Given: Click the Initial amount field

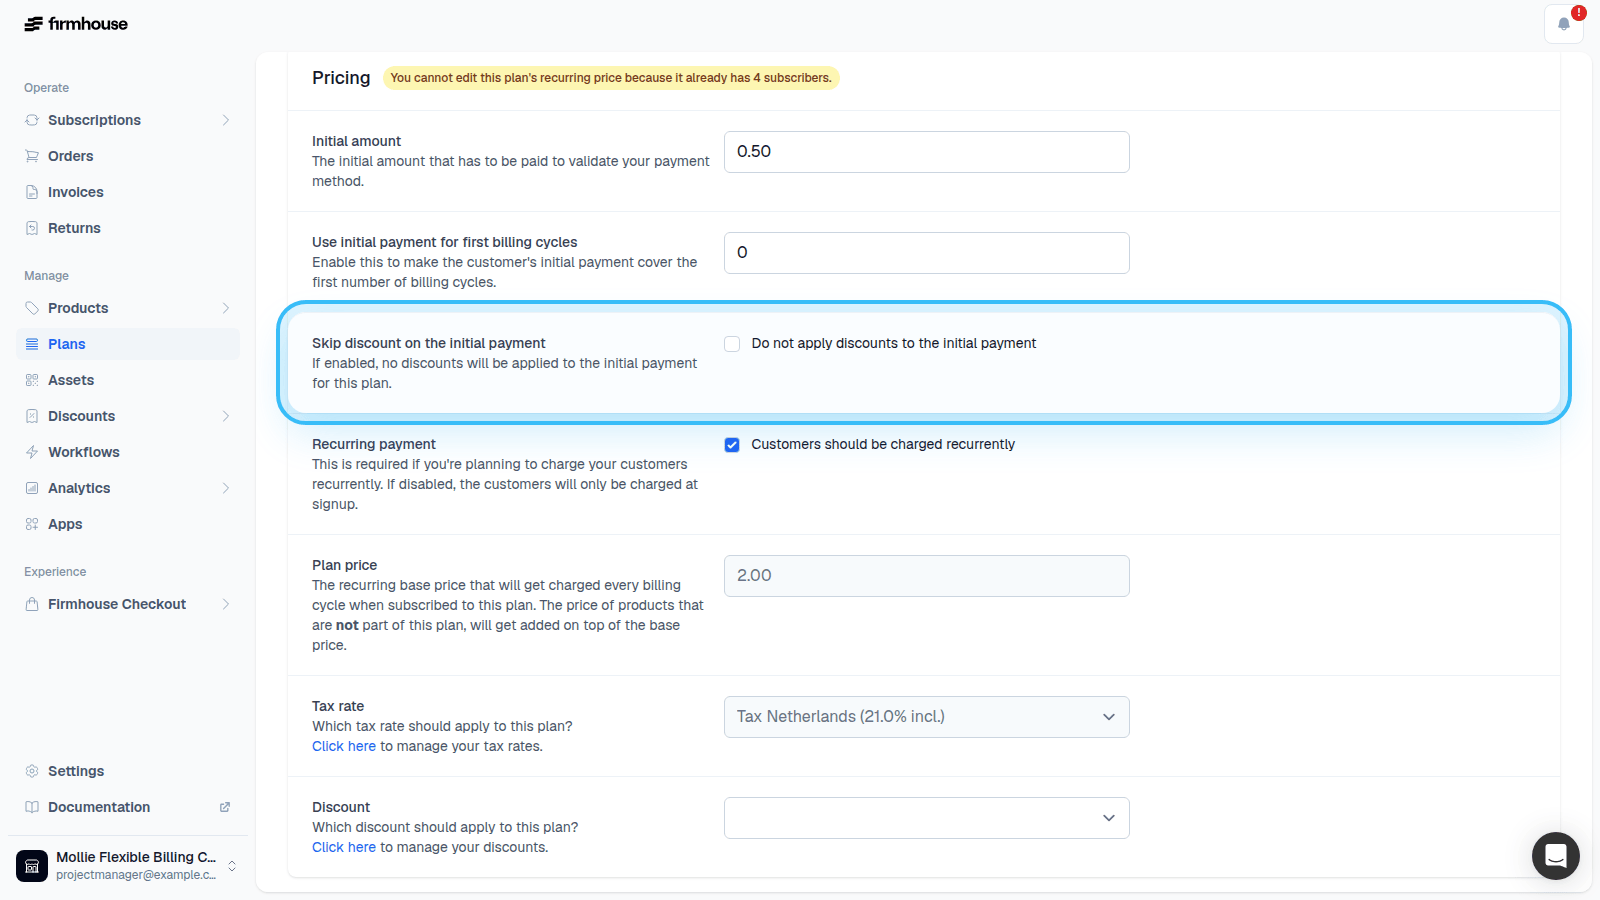Looking at the screenshot, I should click(x=927, y=152).
